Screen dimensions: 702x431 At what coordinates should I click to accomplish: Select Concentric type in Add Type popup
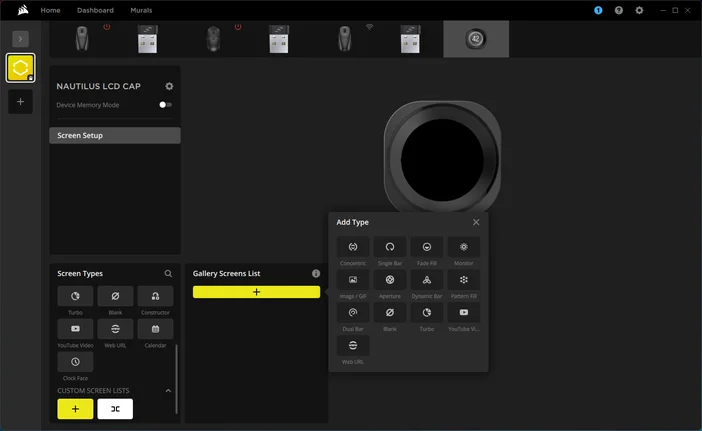coord(353,247)
